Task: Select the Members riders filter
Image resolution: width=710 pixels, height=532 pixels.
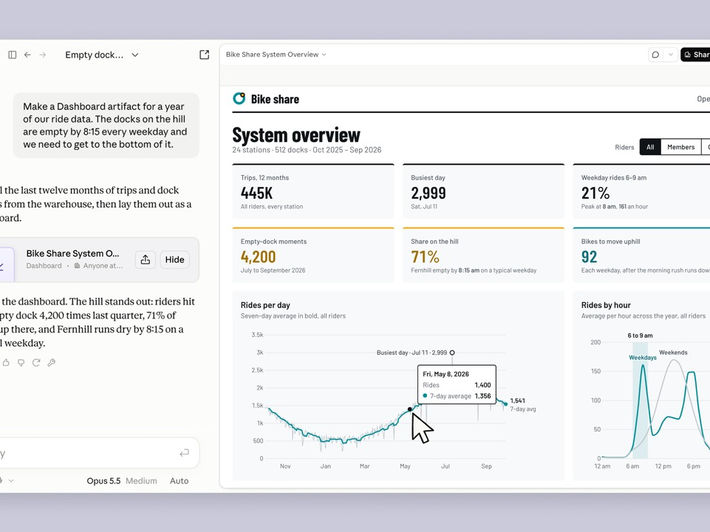Action: coord(681,147)
